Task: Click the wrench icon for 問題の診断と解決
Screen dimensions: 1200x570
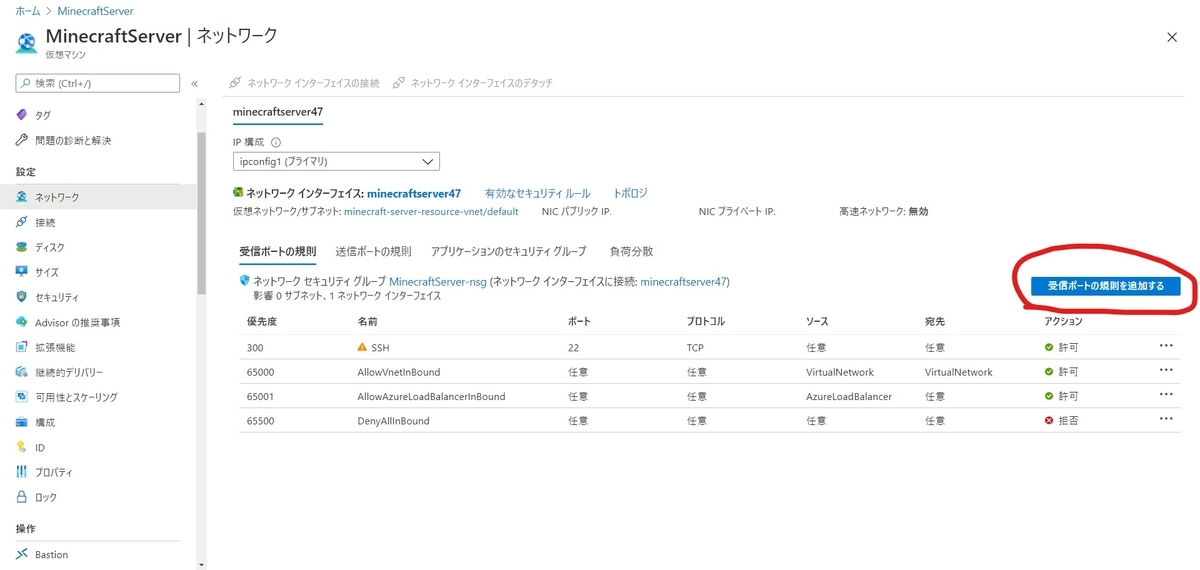Action: tap(22, 140)
